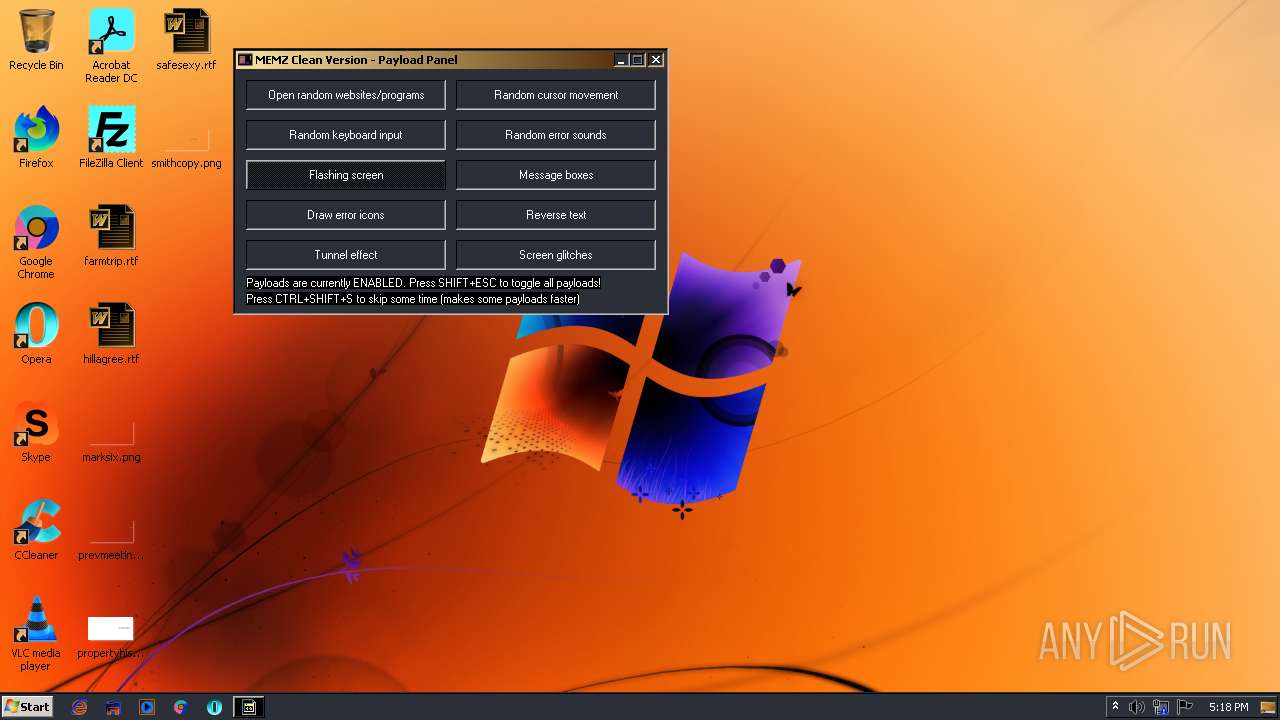Screen dimensions: 1280x720
Task: Select FileZilla Client desktop shortcut
Action: [111, 138]
